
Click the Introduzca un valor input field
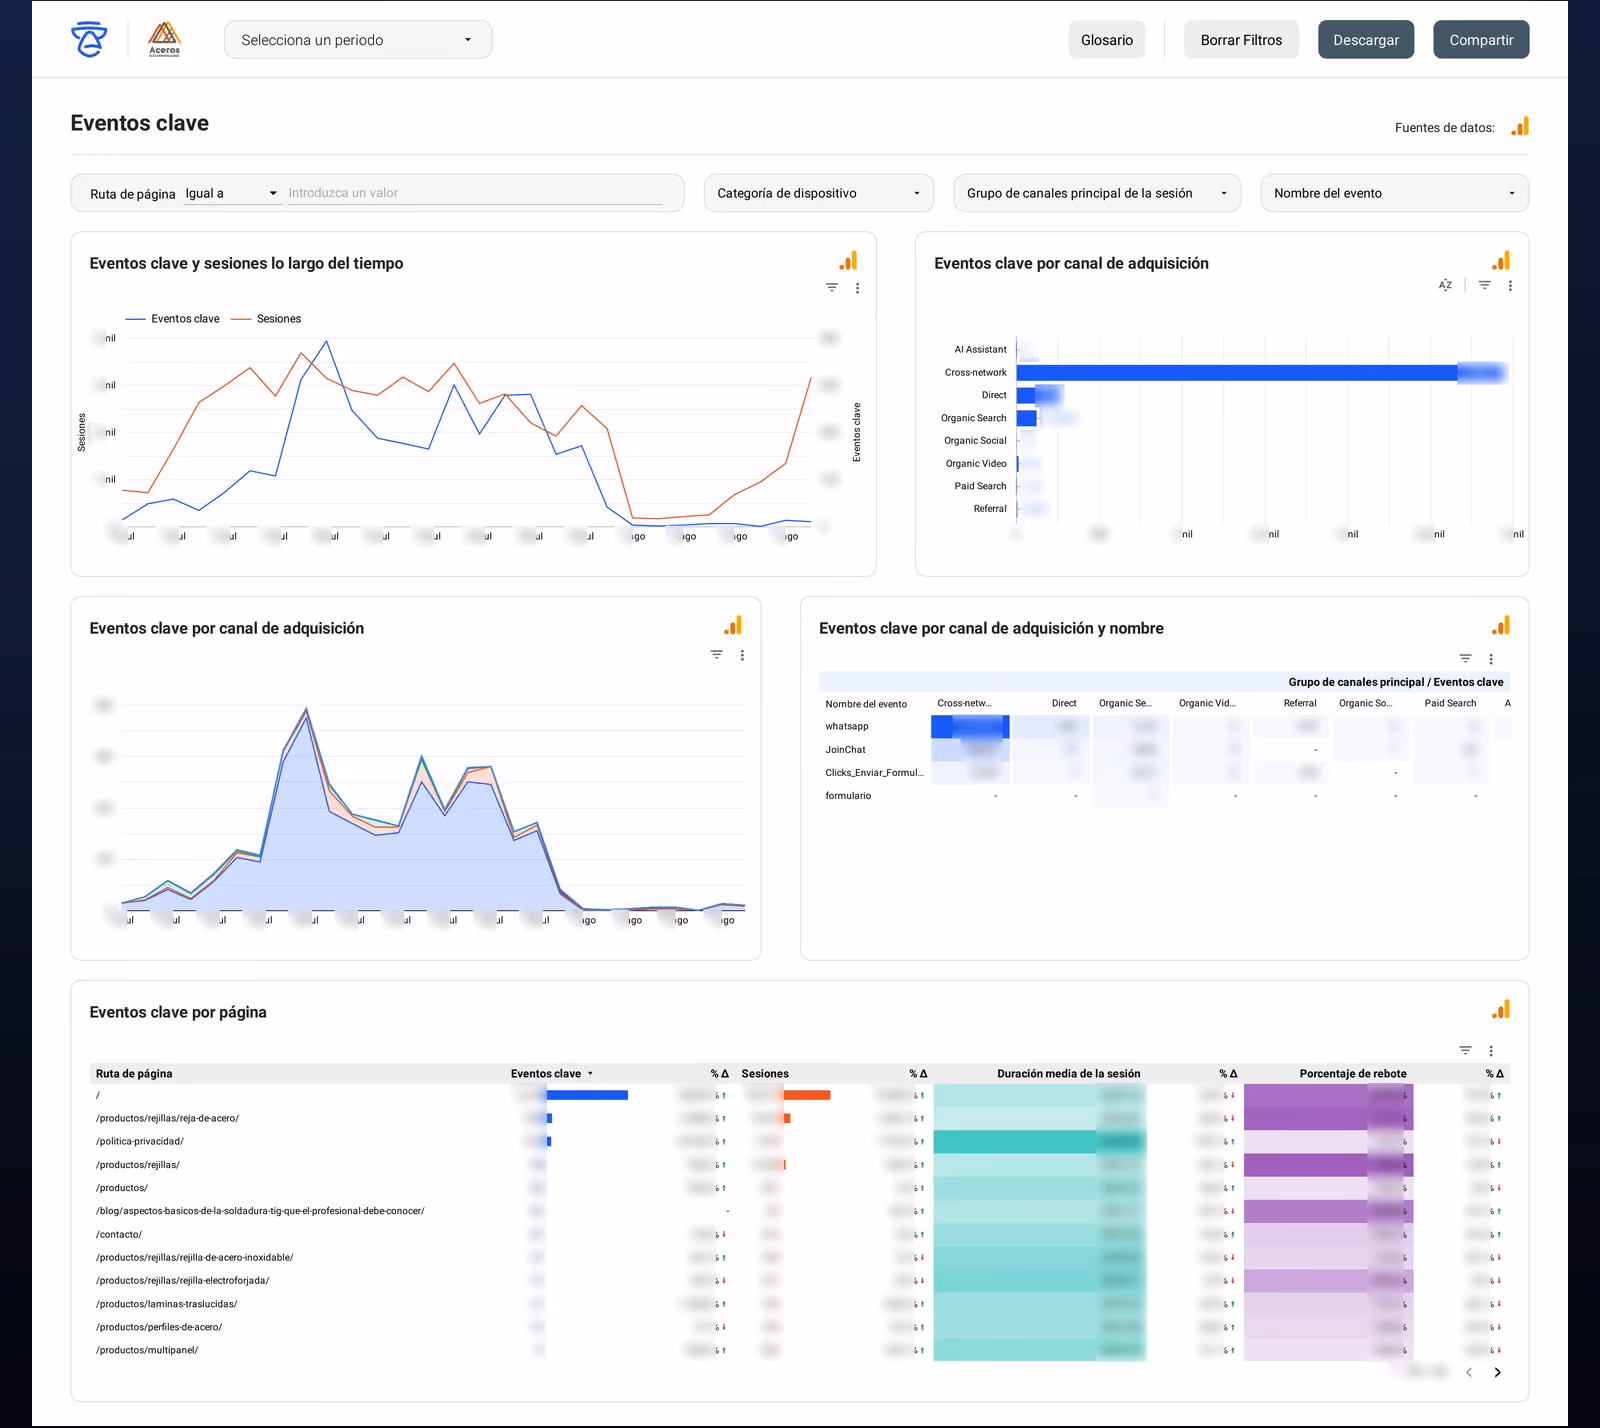[475, 194]
